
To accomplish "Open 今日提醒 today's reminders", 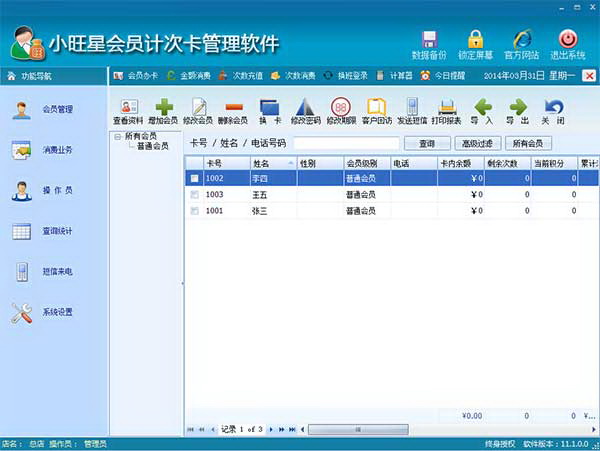I will (x=443, y=76).
